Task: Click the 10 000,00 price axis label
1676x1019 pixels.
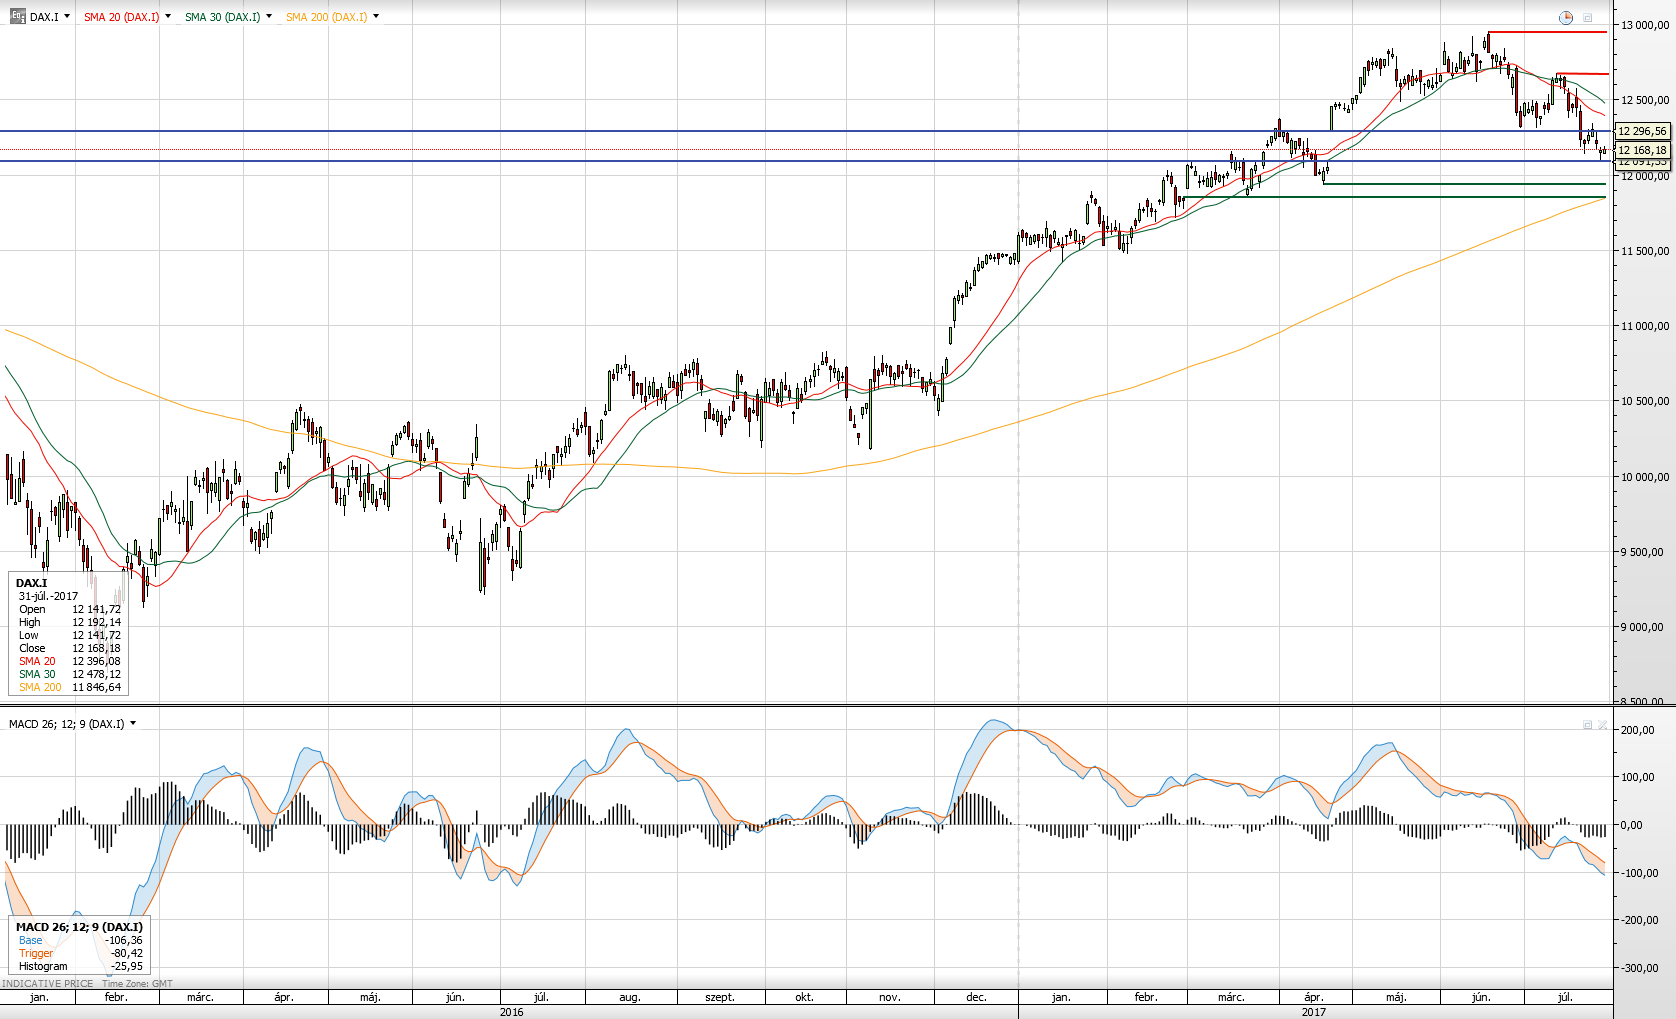Action: coord(1645,477)
